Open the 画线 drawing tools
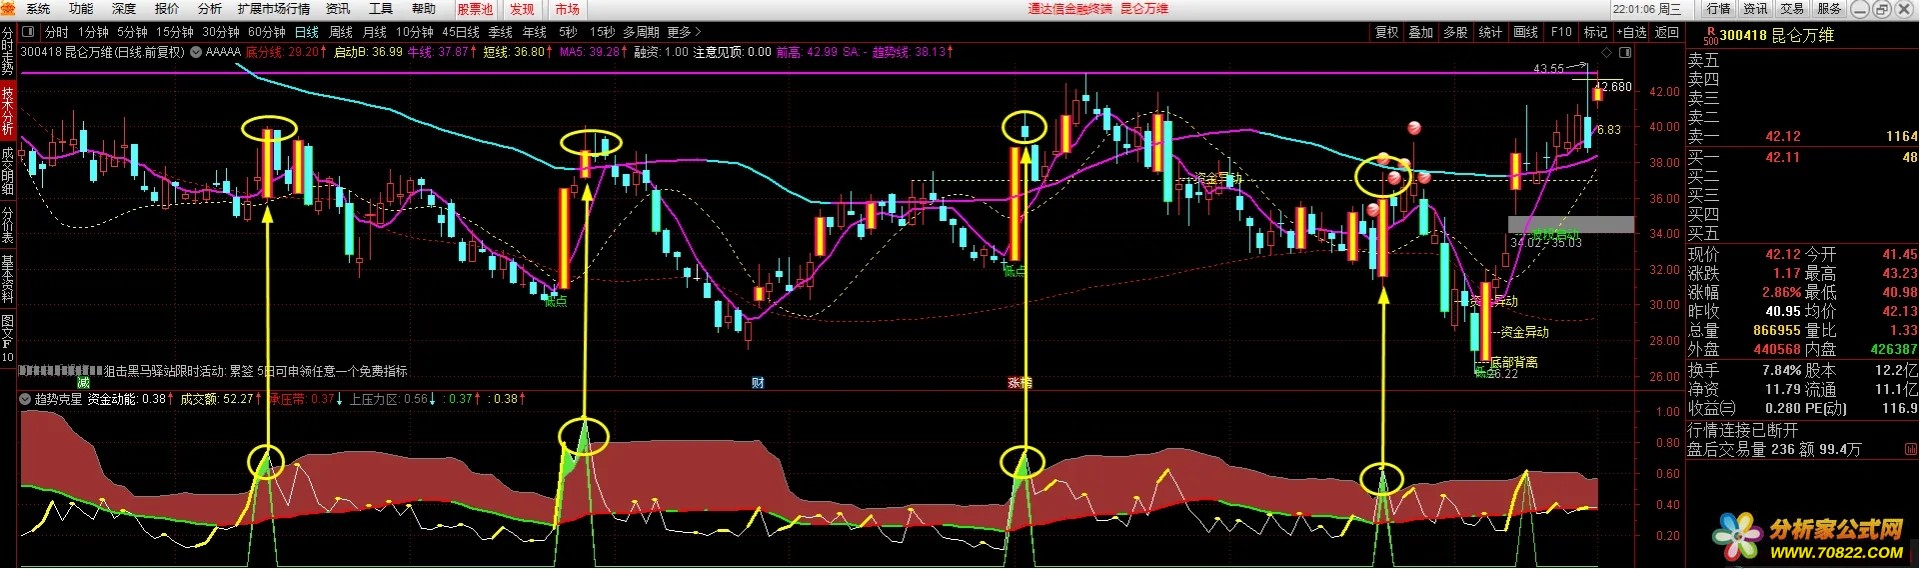The image size is (1920, 569). pos(1526,32)
